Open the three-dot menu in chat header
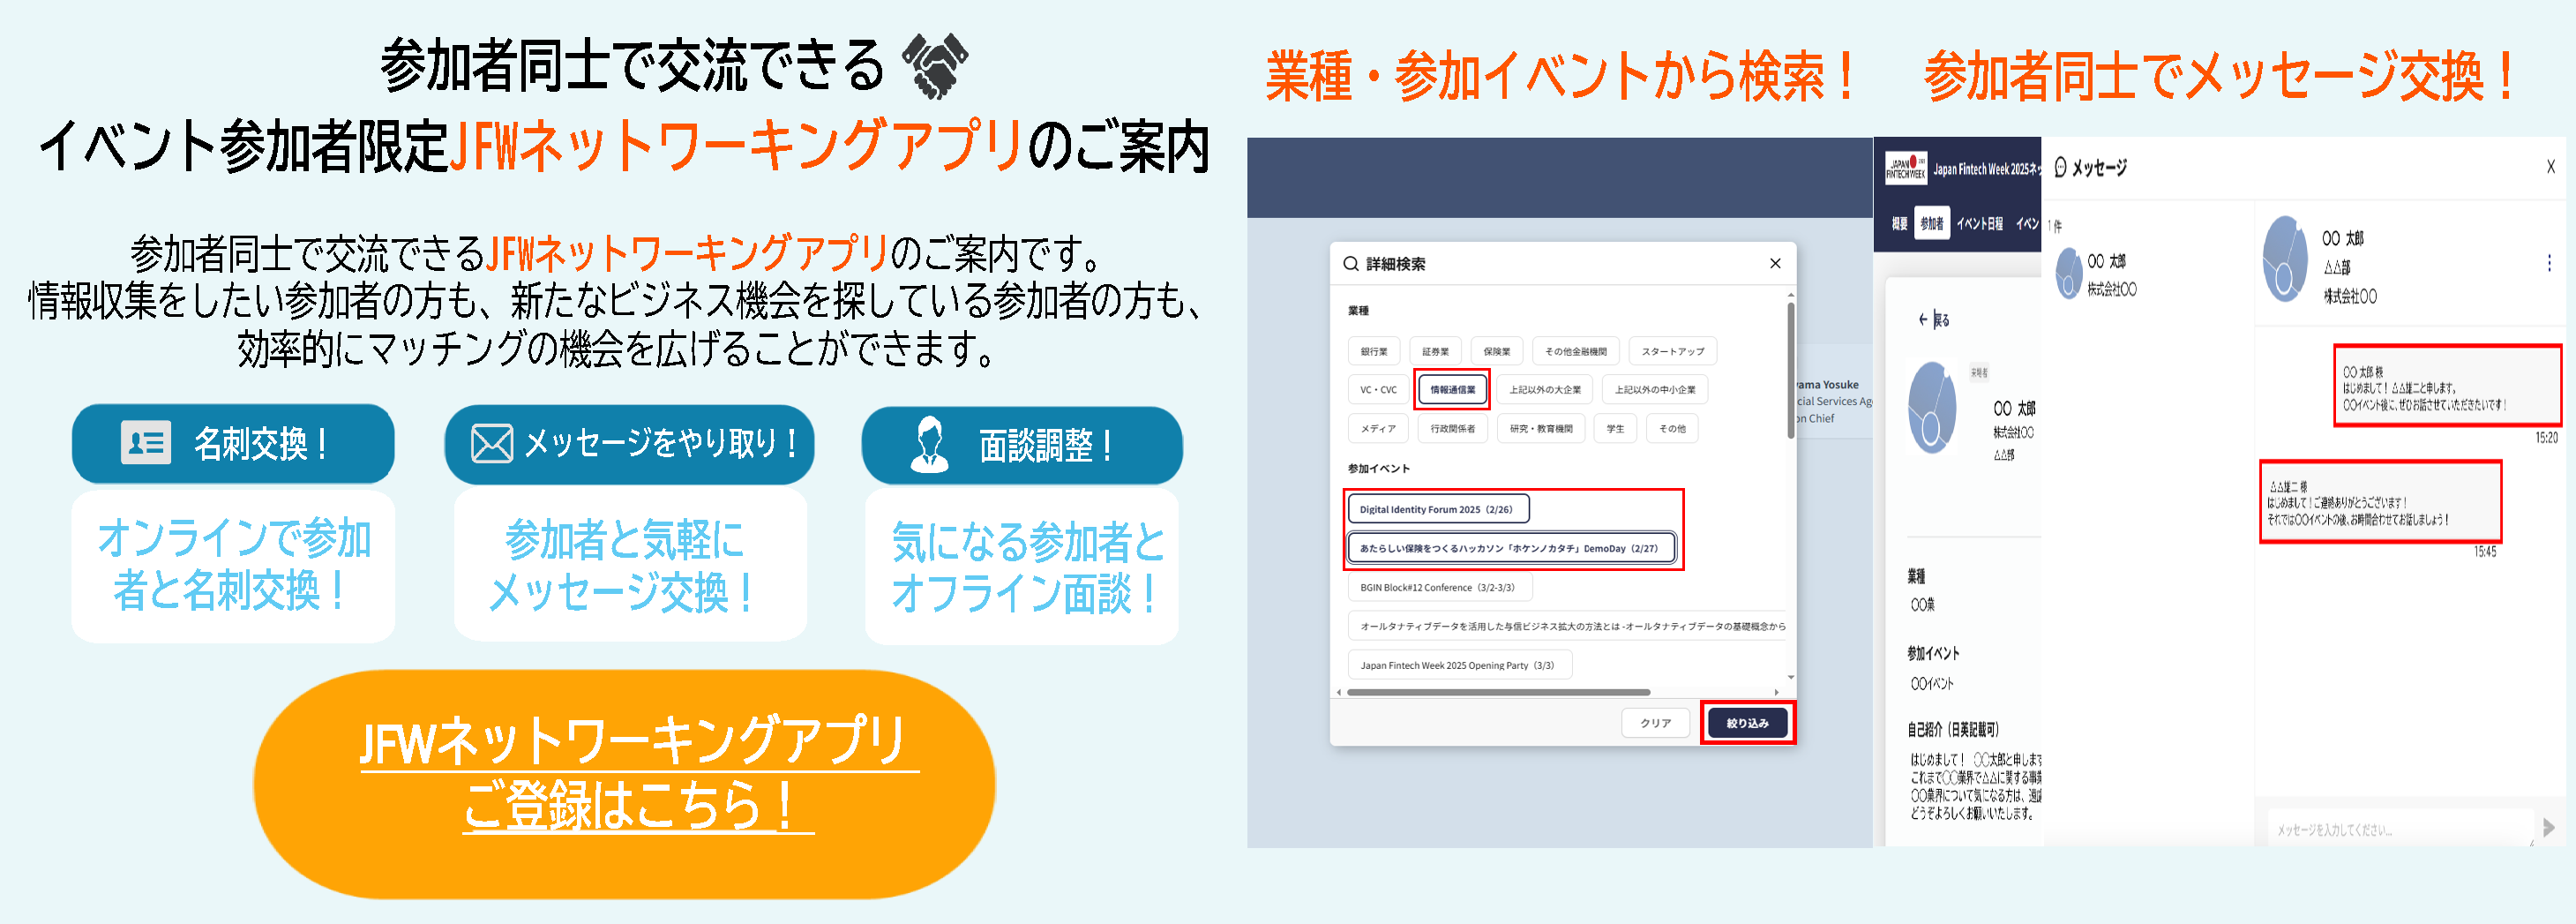The width and height of the screenshot is (2576, 924). click(2548, 263)
